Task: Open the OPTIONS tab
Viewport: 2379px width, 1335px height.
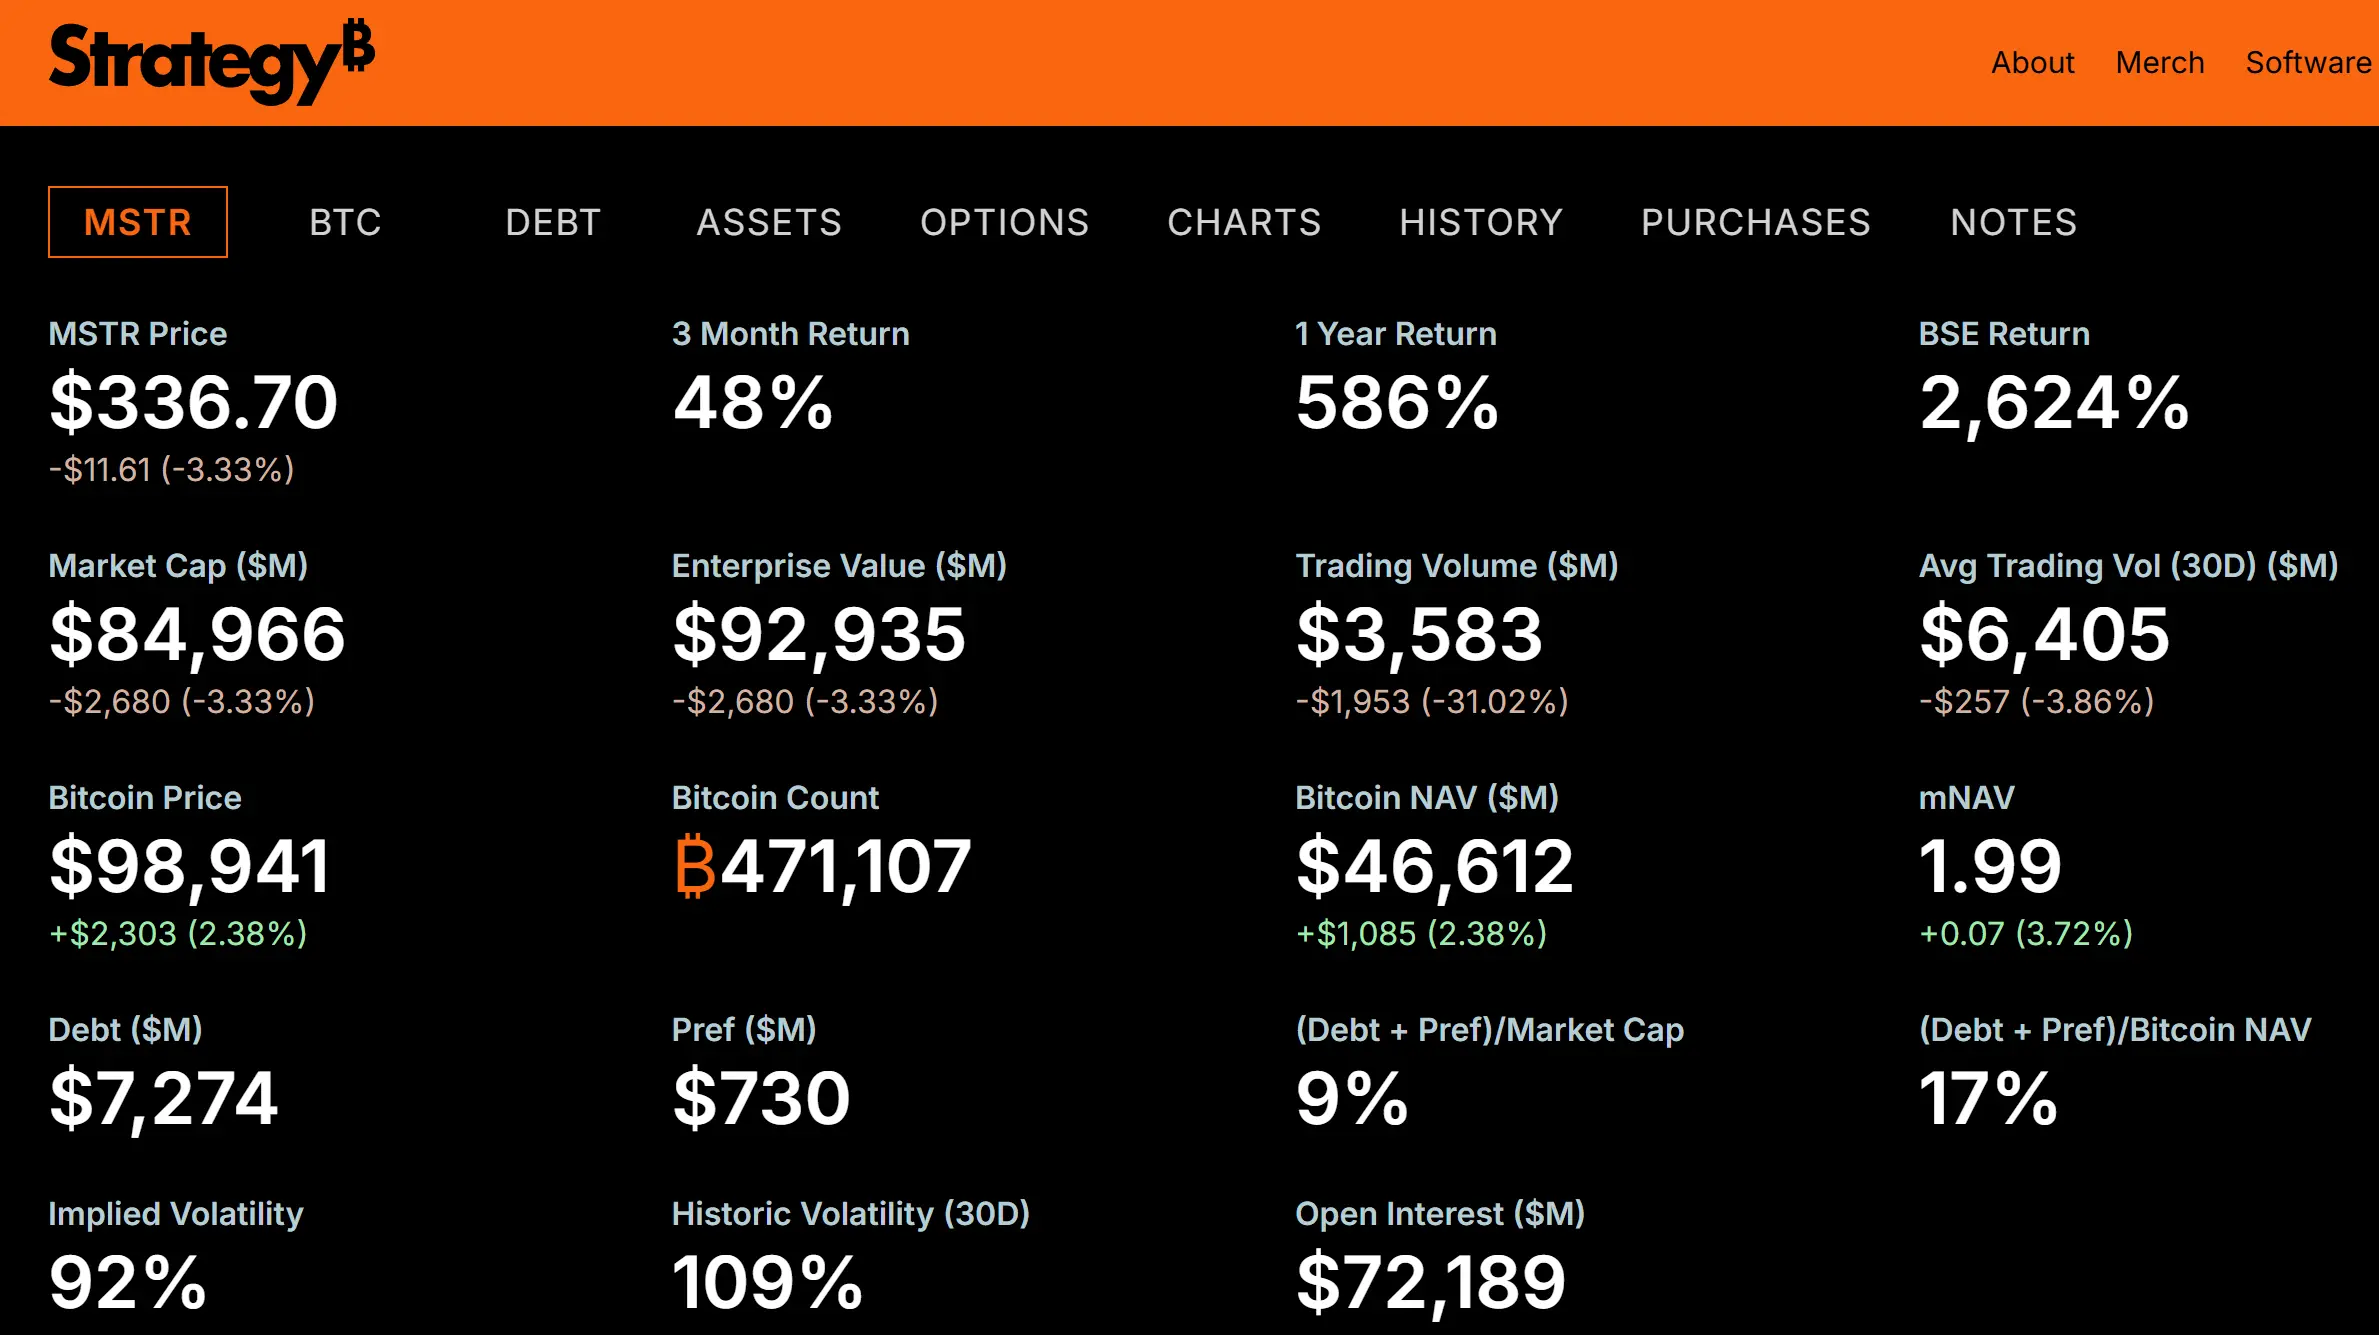Action: [x=1004, y=222]
